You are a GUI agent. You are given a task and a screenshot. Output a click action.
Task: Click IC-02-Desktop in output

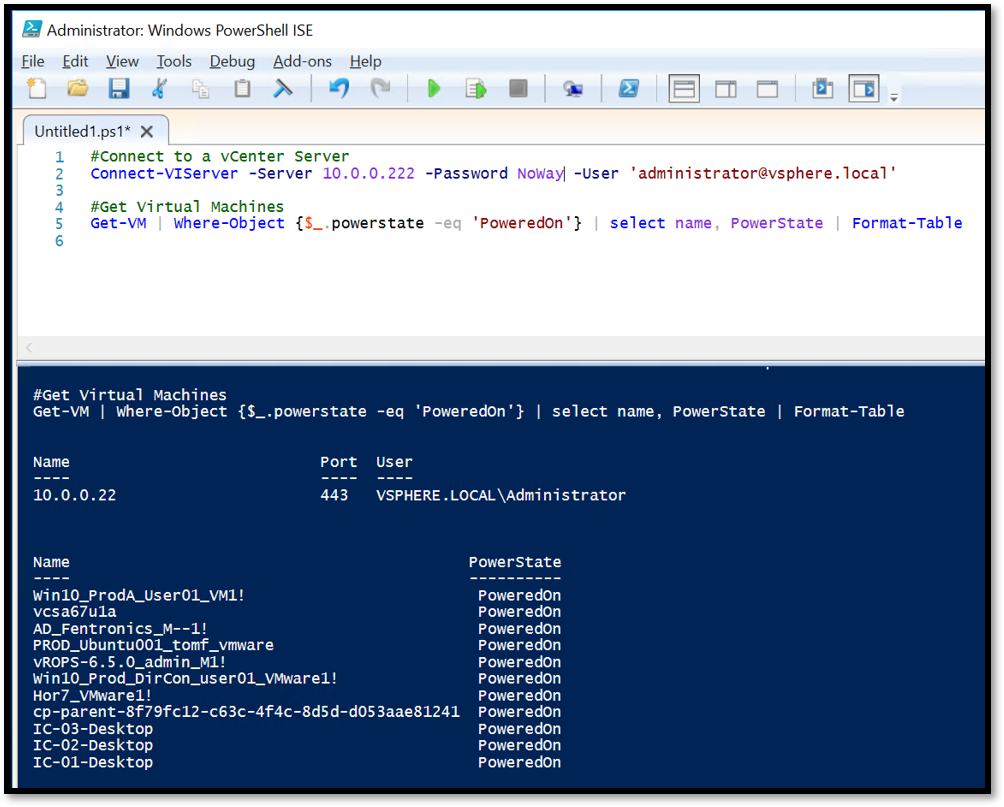(93, 746)
